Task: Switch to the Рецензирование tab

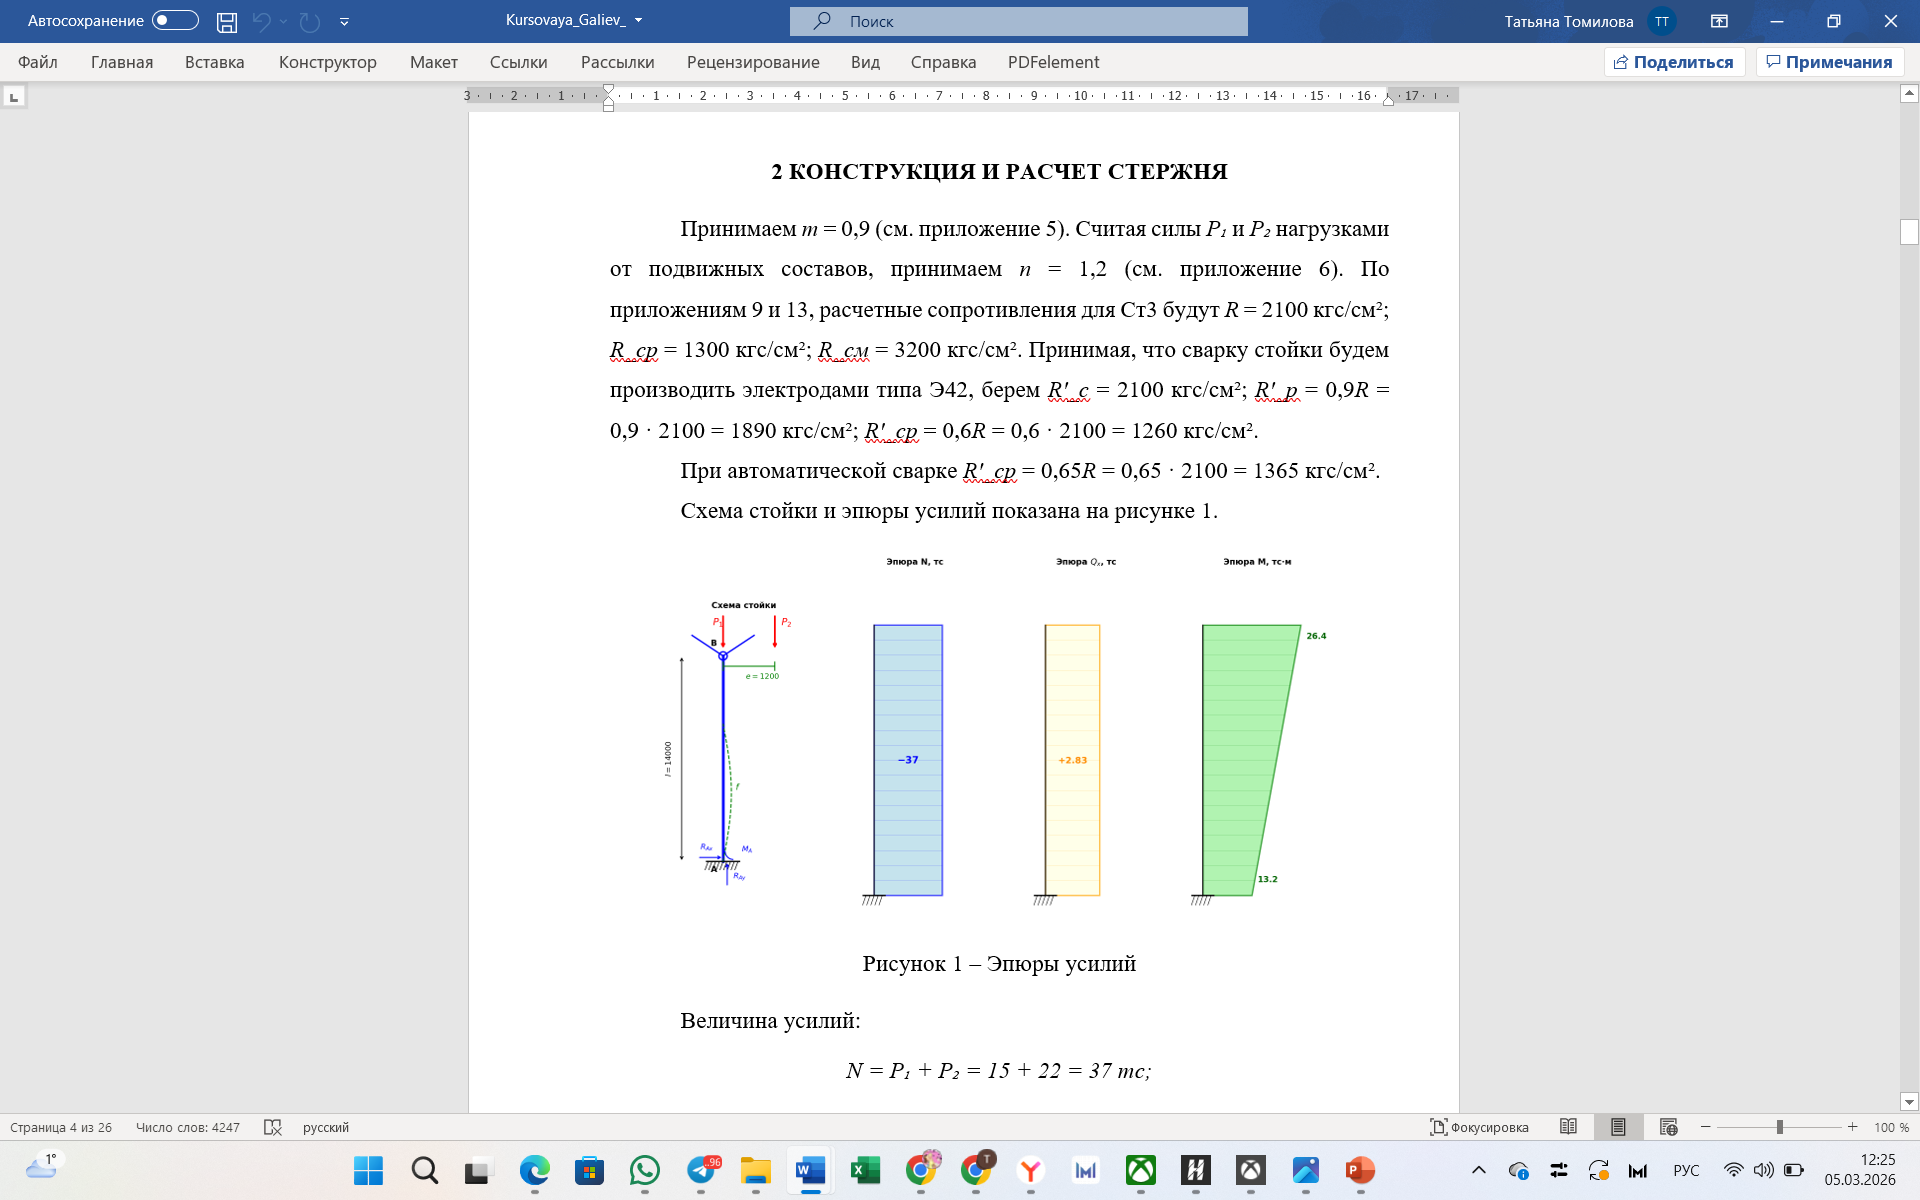Action: click(752, 62)
